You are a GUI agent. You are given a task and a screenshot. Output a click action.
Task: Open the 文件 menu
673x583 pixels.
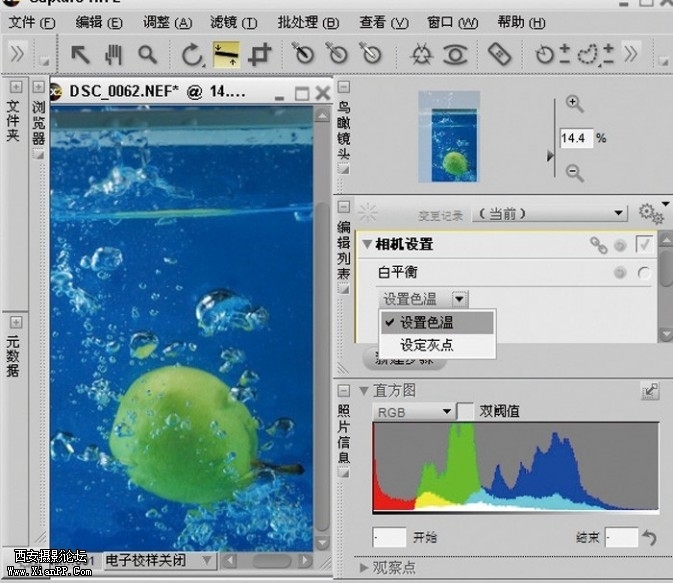[32, 22]
